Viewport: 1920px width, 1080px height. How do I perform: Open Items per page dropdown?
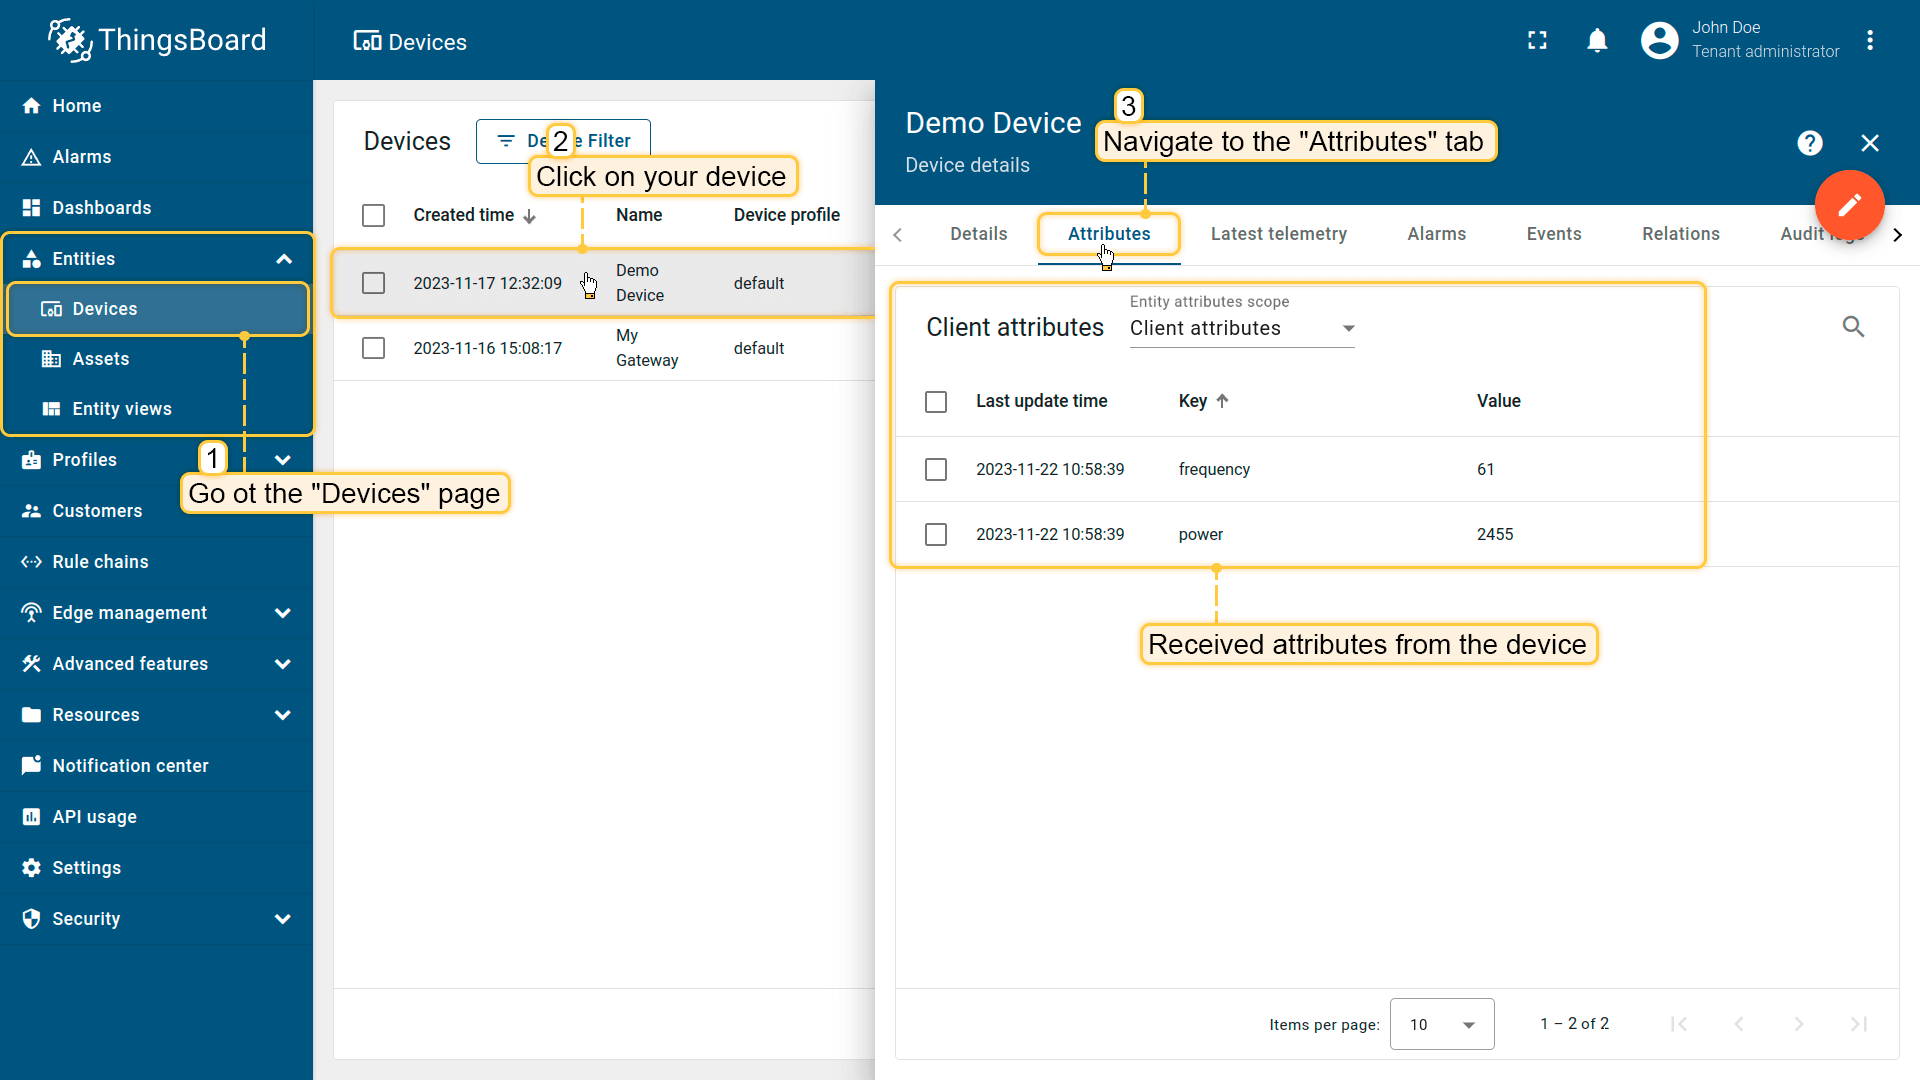click(x=1442, y=1024)
